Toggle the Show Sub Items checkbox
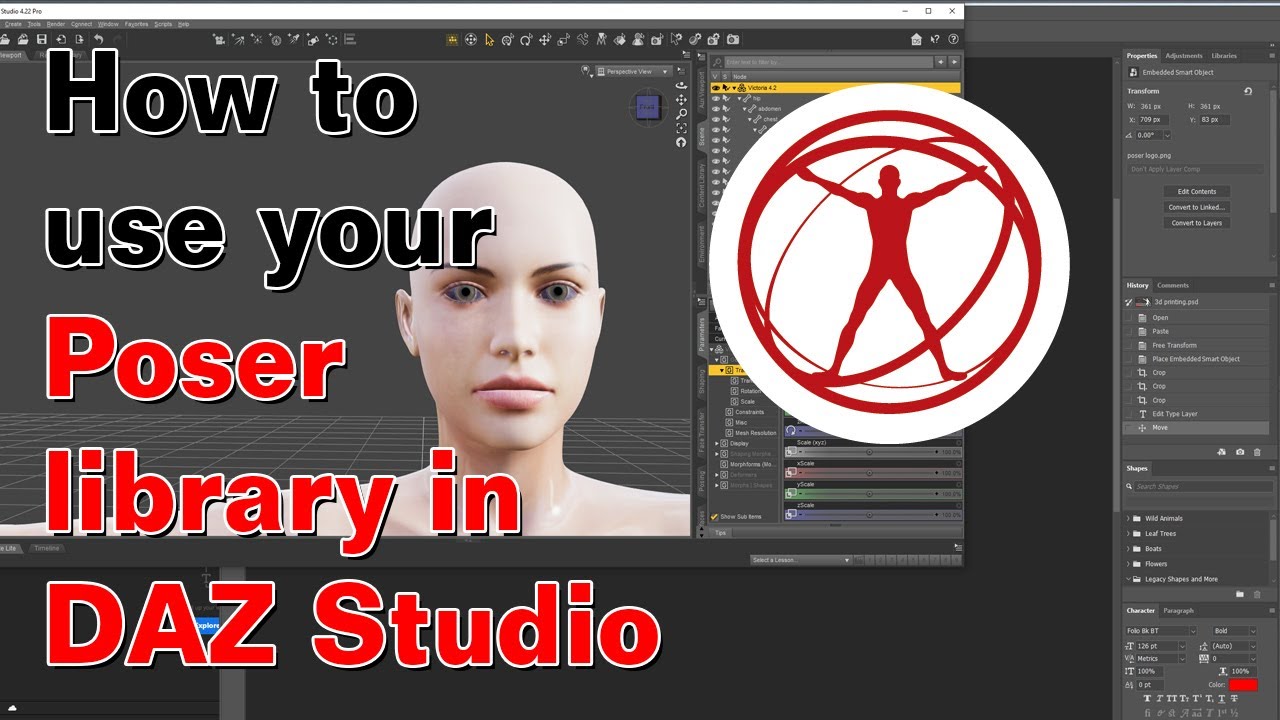 [x=714, y=517]
